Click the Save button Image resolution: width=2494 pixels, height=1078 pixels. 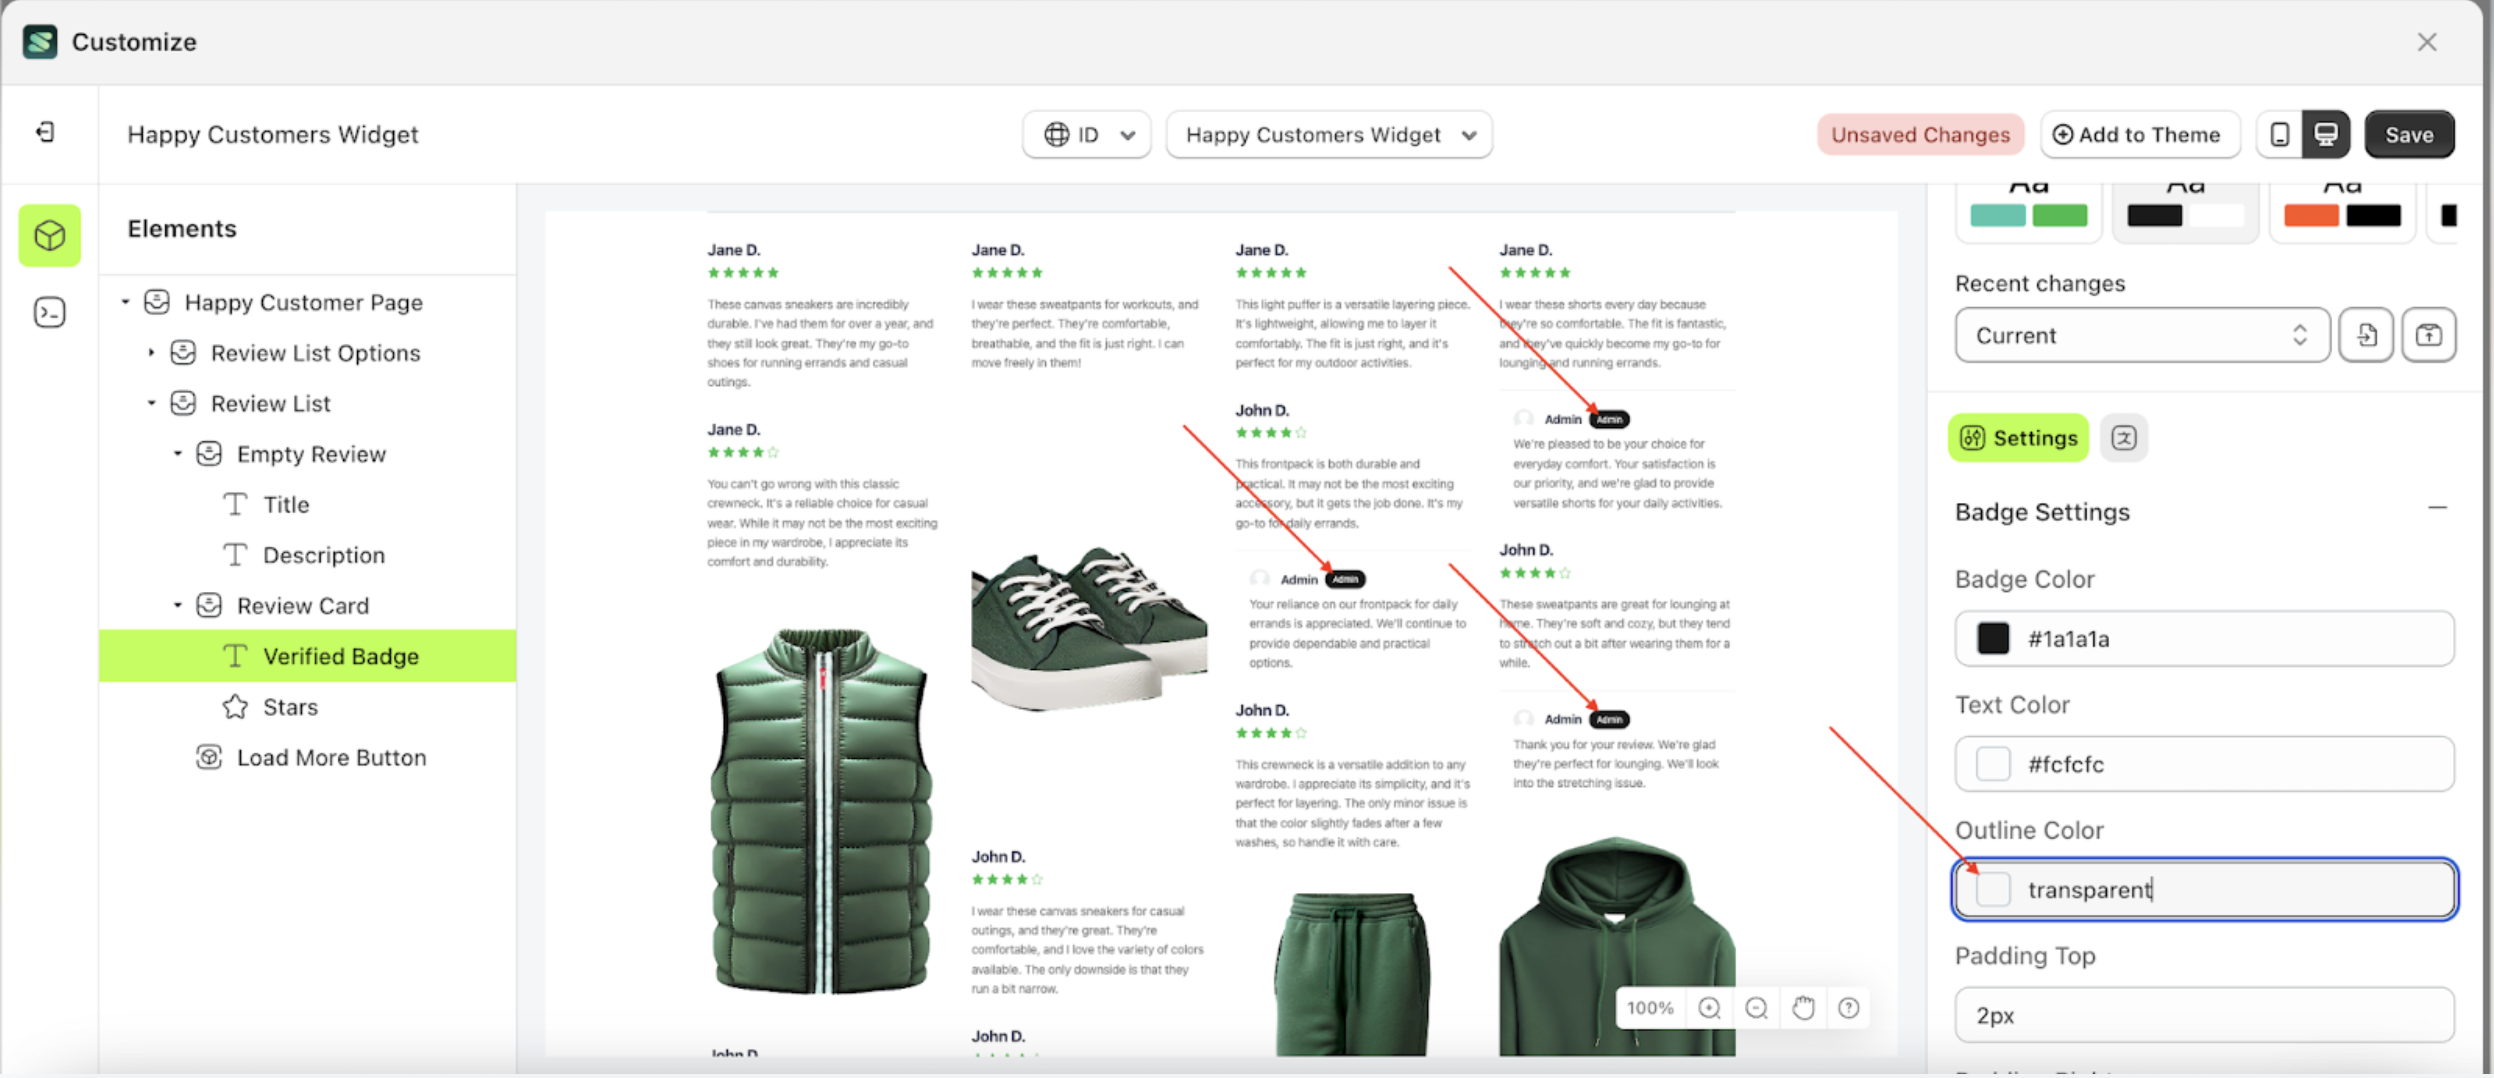[2408, 134]
